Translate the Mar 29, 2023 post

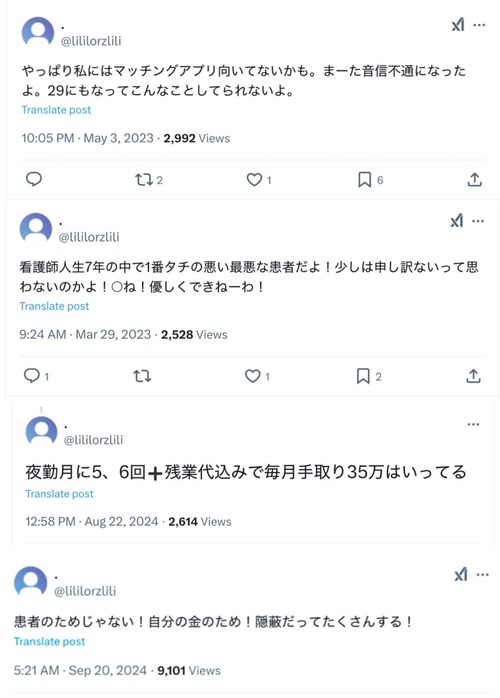[54, 306]
